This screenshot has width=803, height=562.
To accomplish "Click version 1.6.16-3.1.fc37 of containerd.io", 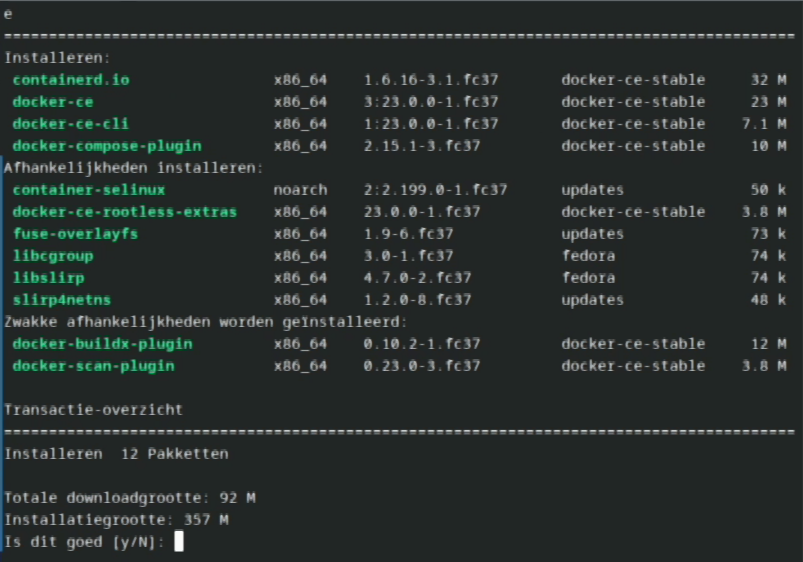I will point(431,80).
